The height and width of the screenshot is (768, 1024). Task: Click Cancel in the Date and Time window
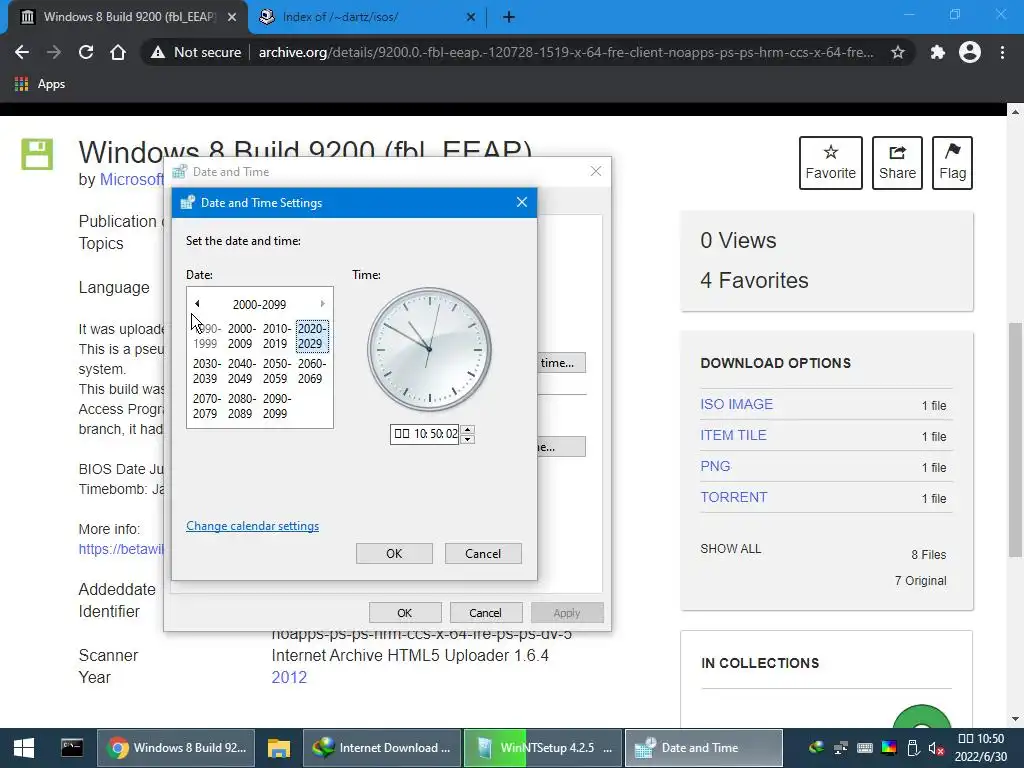tap(485, 613)
